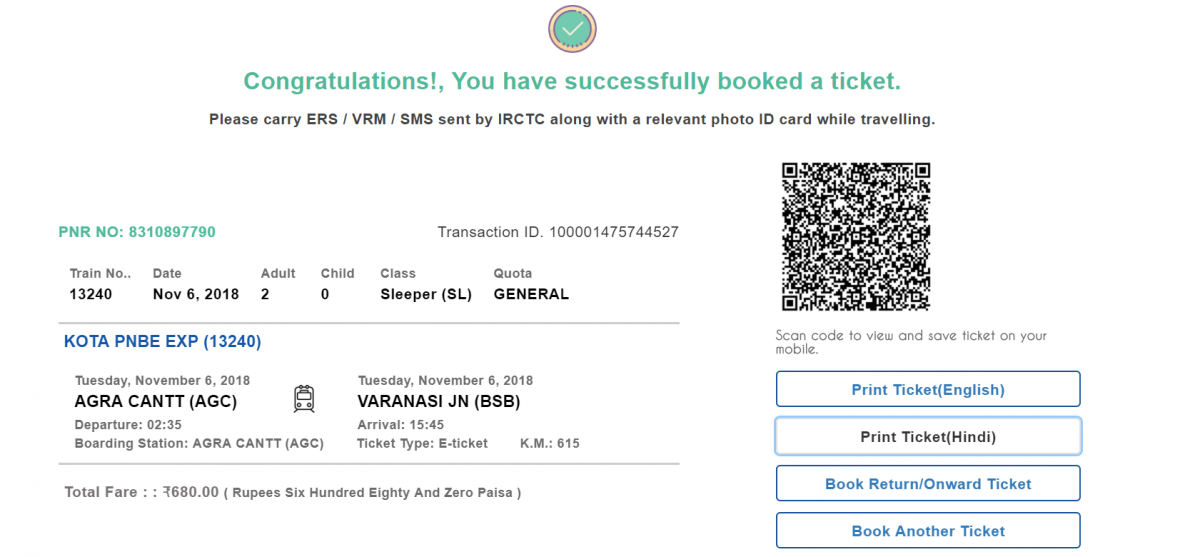Click the KOTA PNBE EXP (13240) train name
Screen dimensions: 1200x557
[162, 342]
